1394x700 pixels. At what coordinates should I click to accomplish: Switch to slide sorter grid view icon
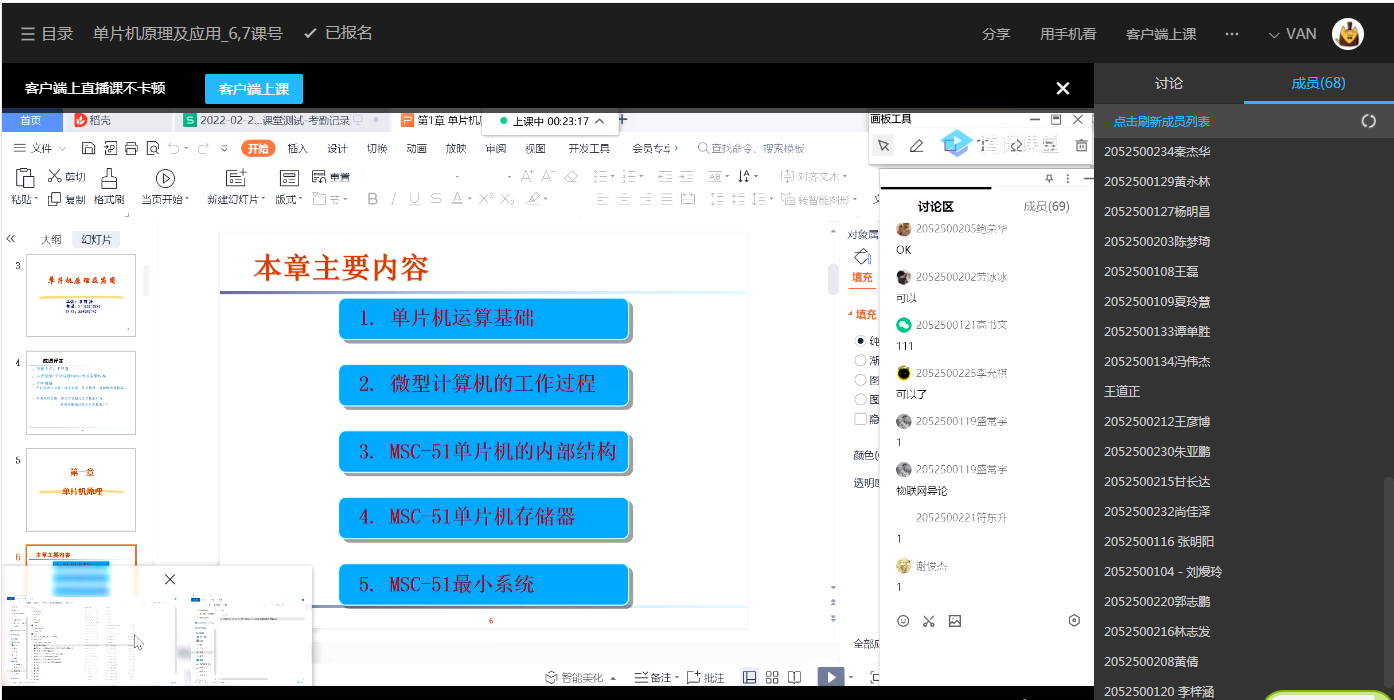point(772,677)
